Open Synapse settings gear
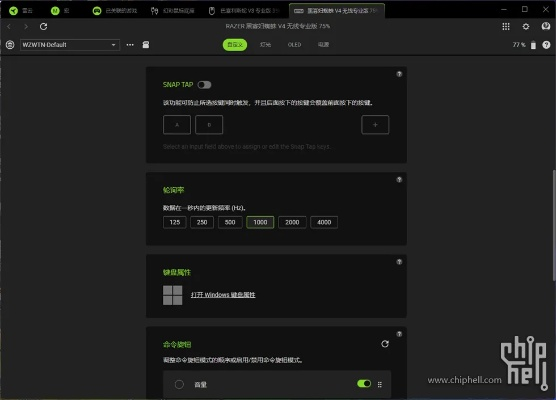The image size is (556, 400). [x=526, y=27]
